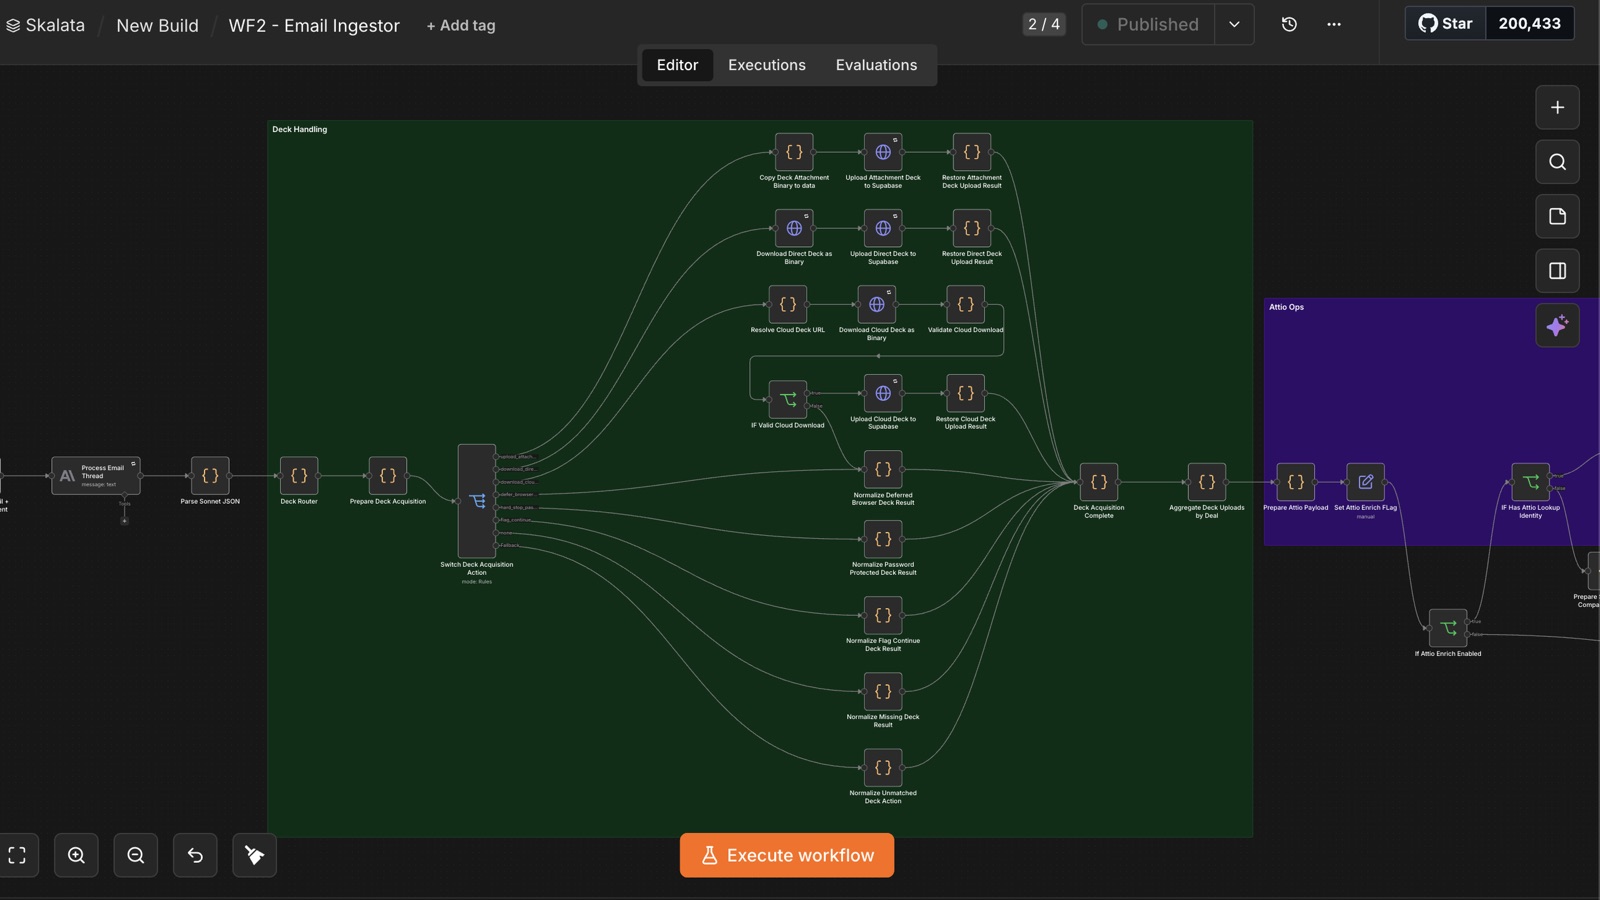Viewport: 1600px width, 900px height.
Task: Select the Prepare Deck Acquisition node
Action: click(x=388, y=476)
